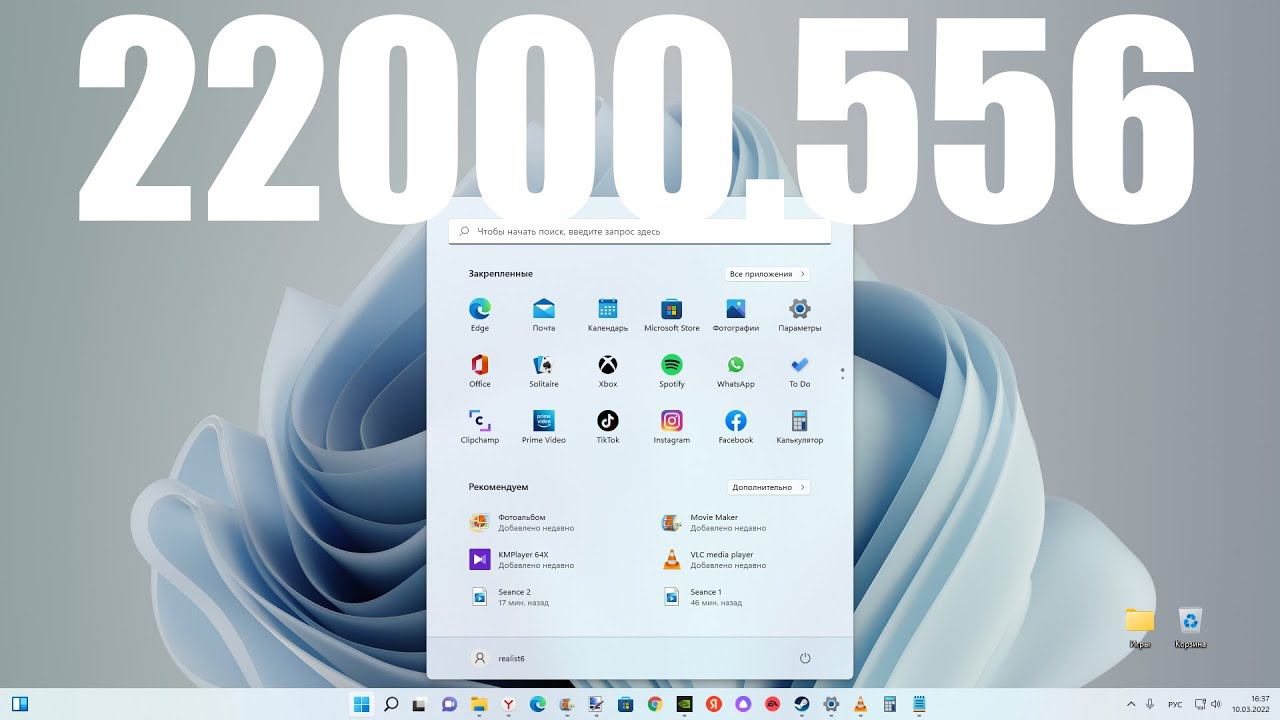Launch Spotify from the pinned apps
The image size is (1280, 720).
672,370
